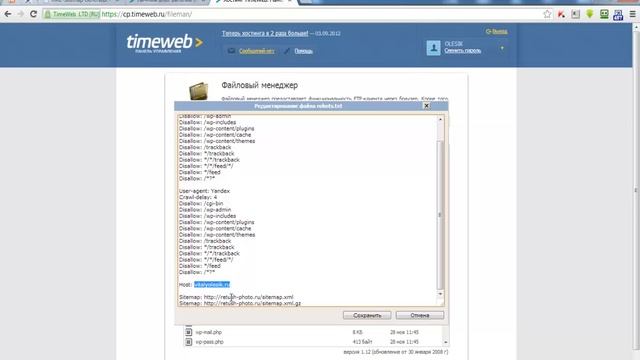Click the envelope messages icon
This screenshot has height=360, width=640.
231,51
